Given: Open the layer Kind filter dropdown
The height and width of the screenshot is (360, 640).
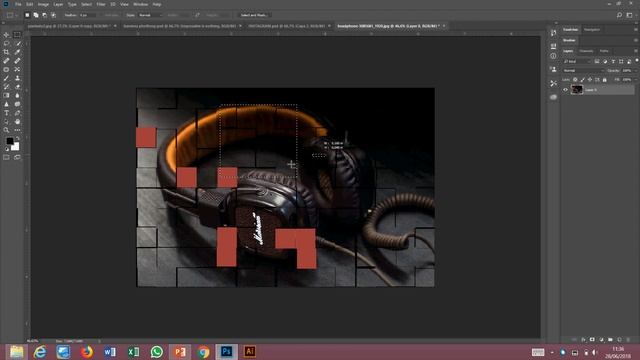Looking at the screenshot, I should [x=577, y=61].
